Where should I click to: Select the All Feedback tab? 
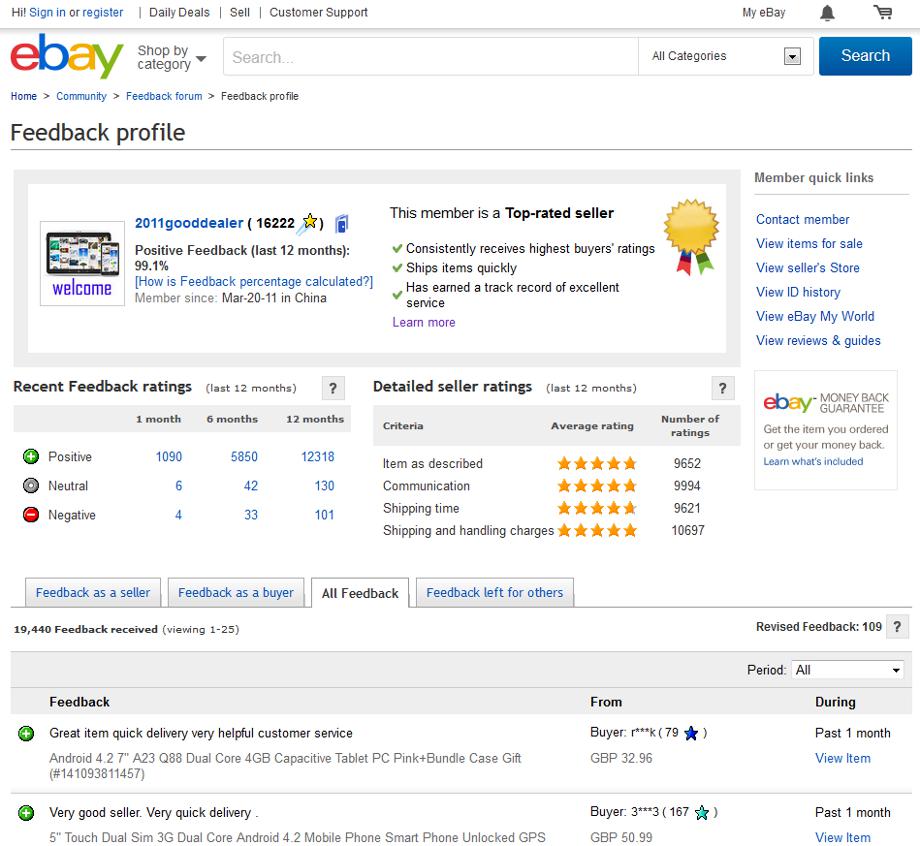[x=360, y=593]
